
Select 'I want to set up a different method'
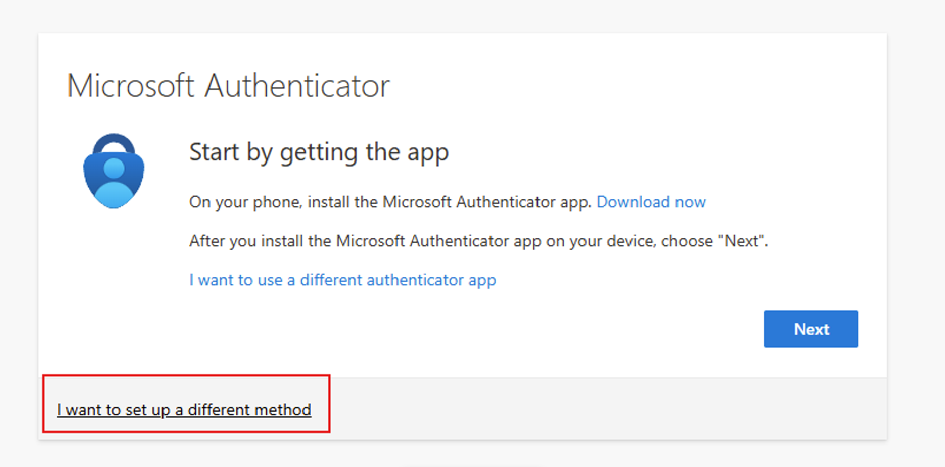tap(184, 410)
